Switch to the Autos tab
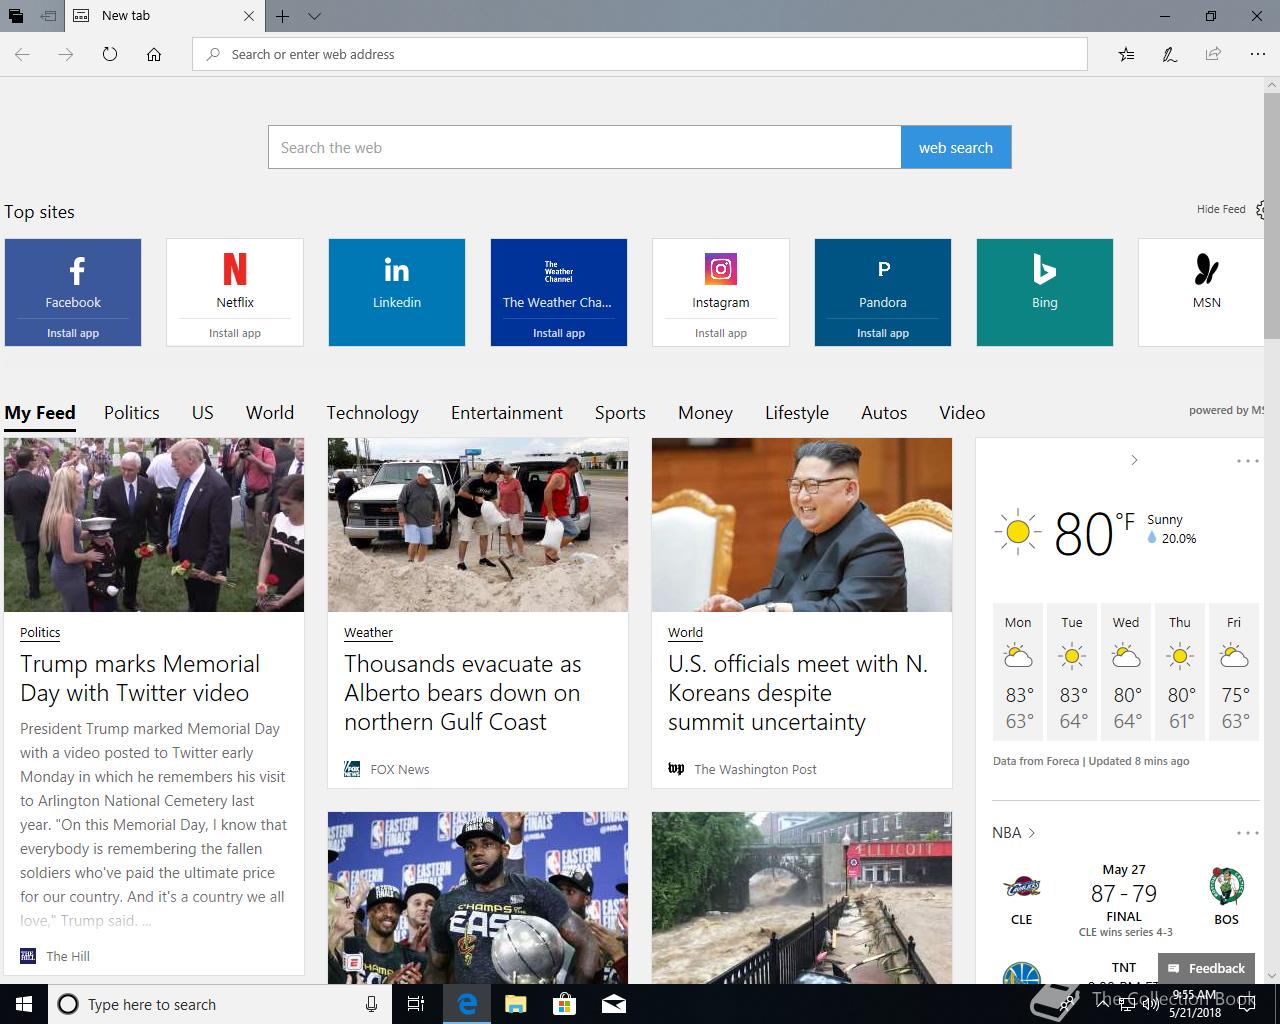This screenshot has width=1280, height=1024. [884, 413]
